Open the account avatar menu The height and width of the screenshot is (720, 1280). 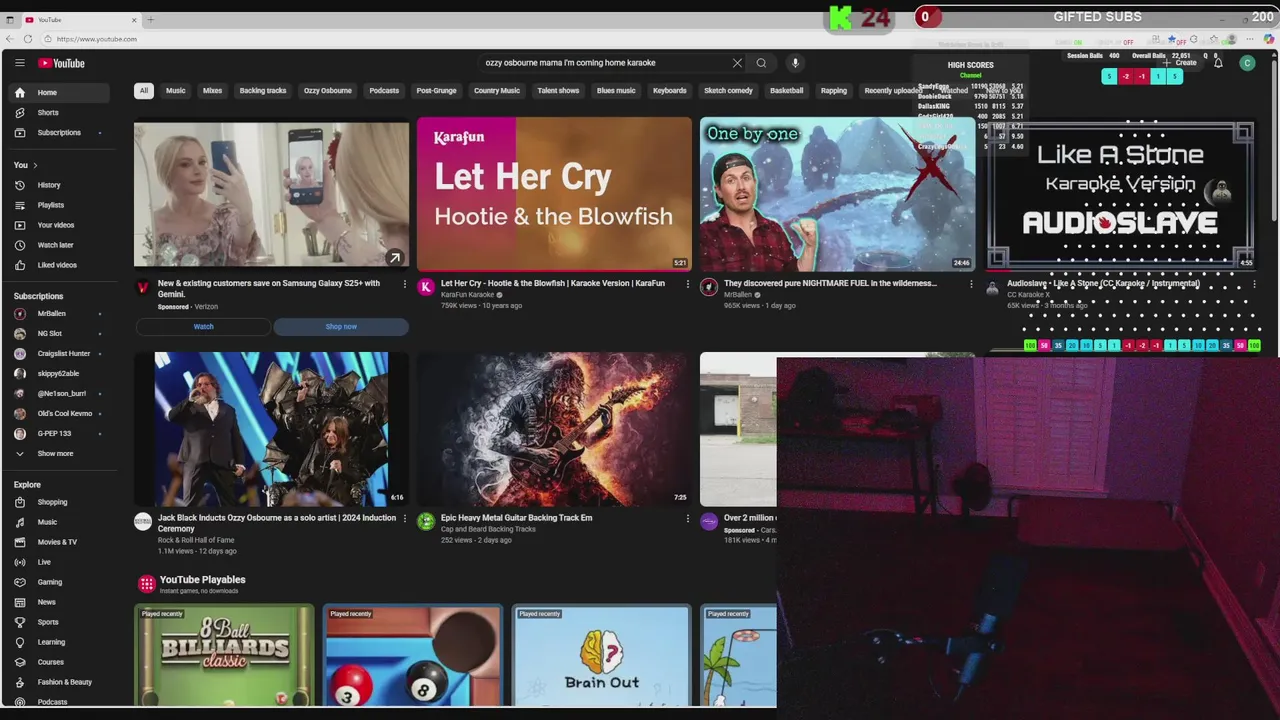[x=1247, y=63]
